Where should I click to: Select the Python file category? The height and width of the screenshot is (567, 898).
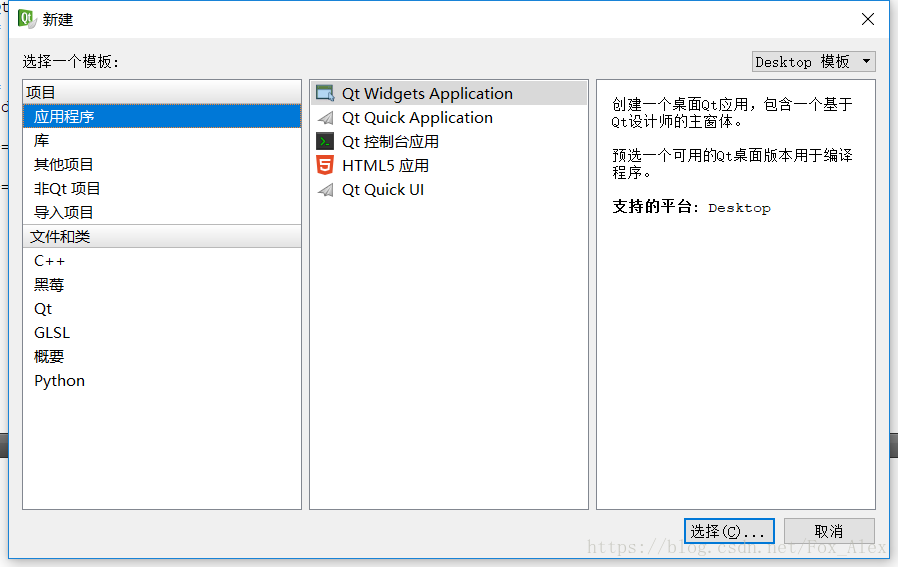tap(162, 381)
